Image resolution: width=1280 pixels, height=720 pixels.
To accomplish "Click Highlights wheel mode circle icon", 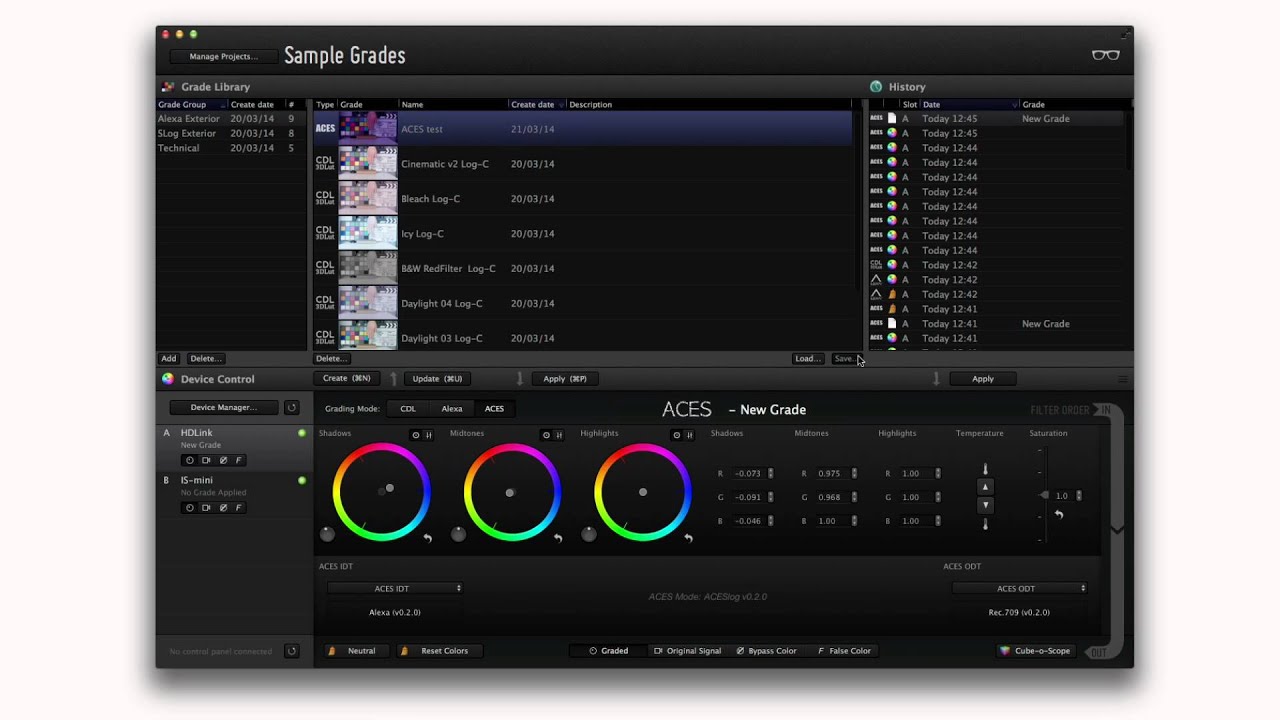I will pos(677,435).
